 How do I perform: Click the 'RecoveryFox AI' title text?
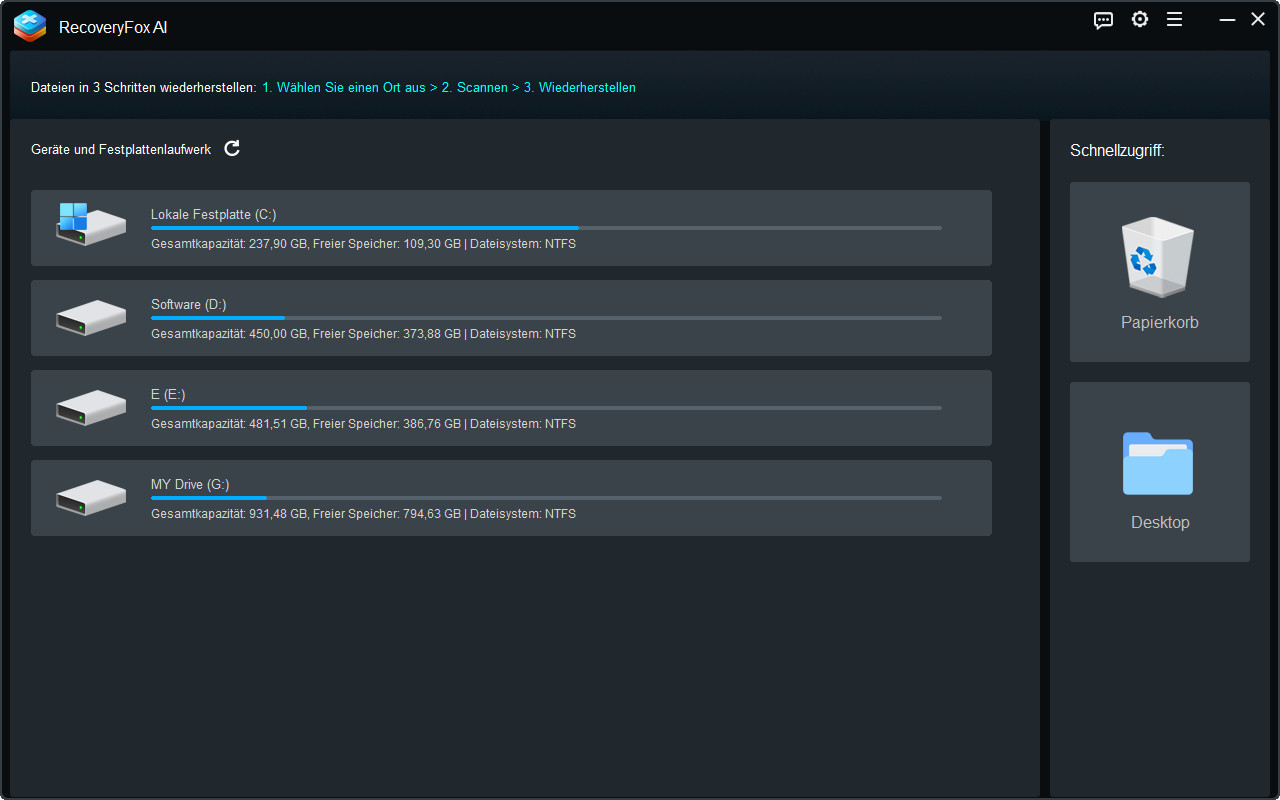pyautogui.click(x=113, y=27)
